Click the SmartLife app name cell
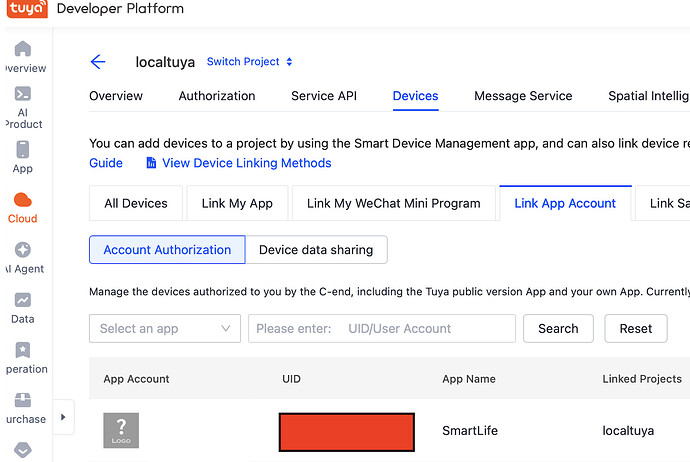 point(470,430)
